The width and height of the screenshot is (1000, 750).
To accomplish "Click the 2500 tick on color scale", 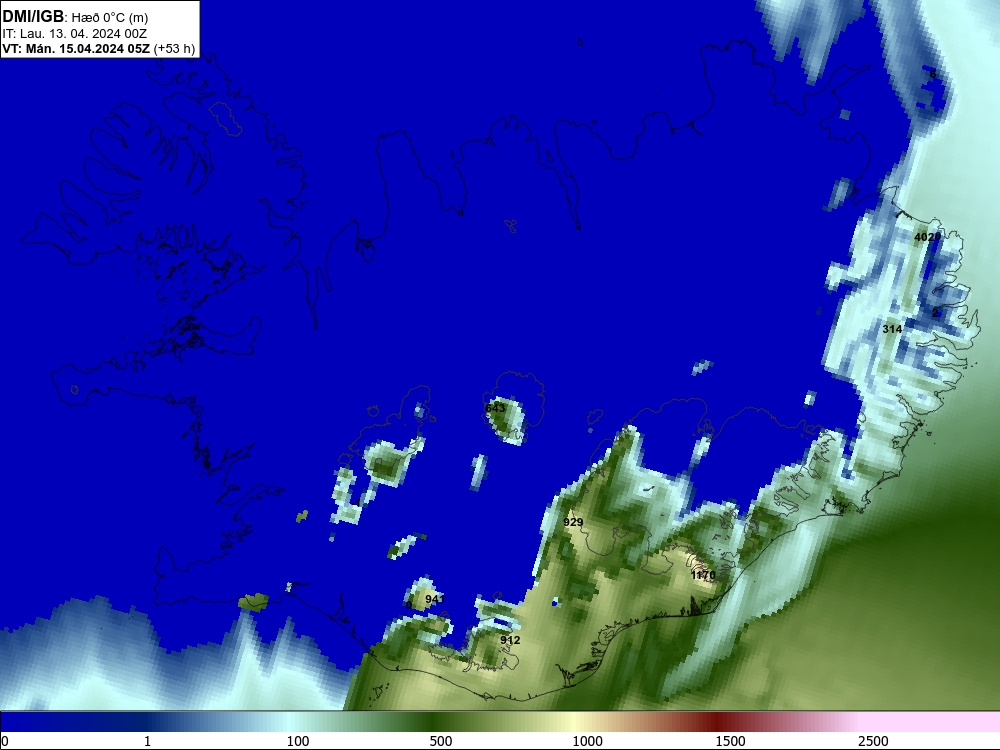I will 873,741.
